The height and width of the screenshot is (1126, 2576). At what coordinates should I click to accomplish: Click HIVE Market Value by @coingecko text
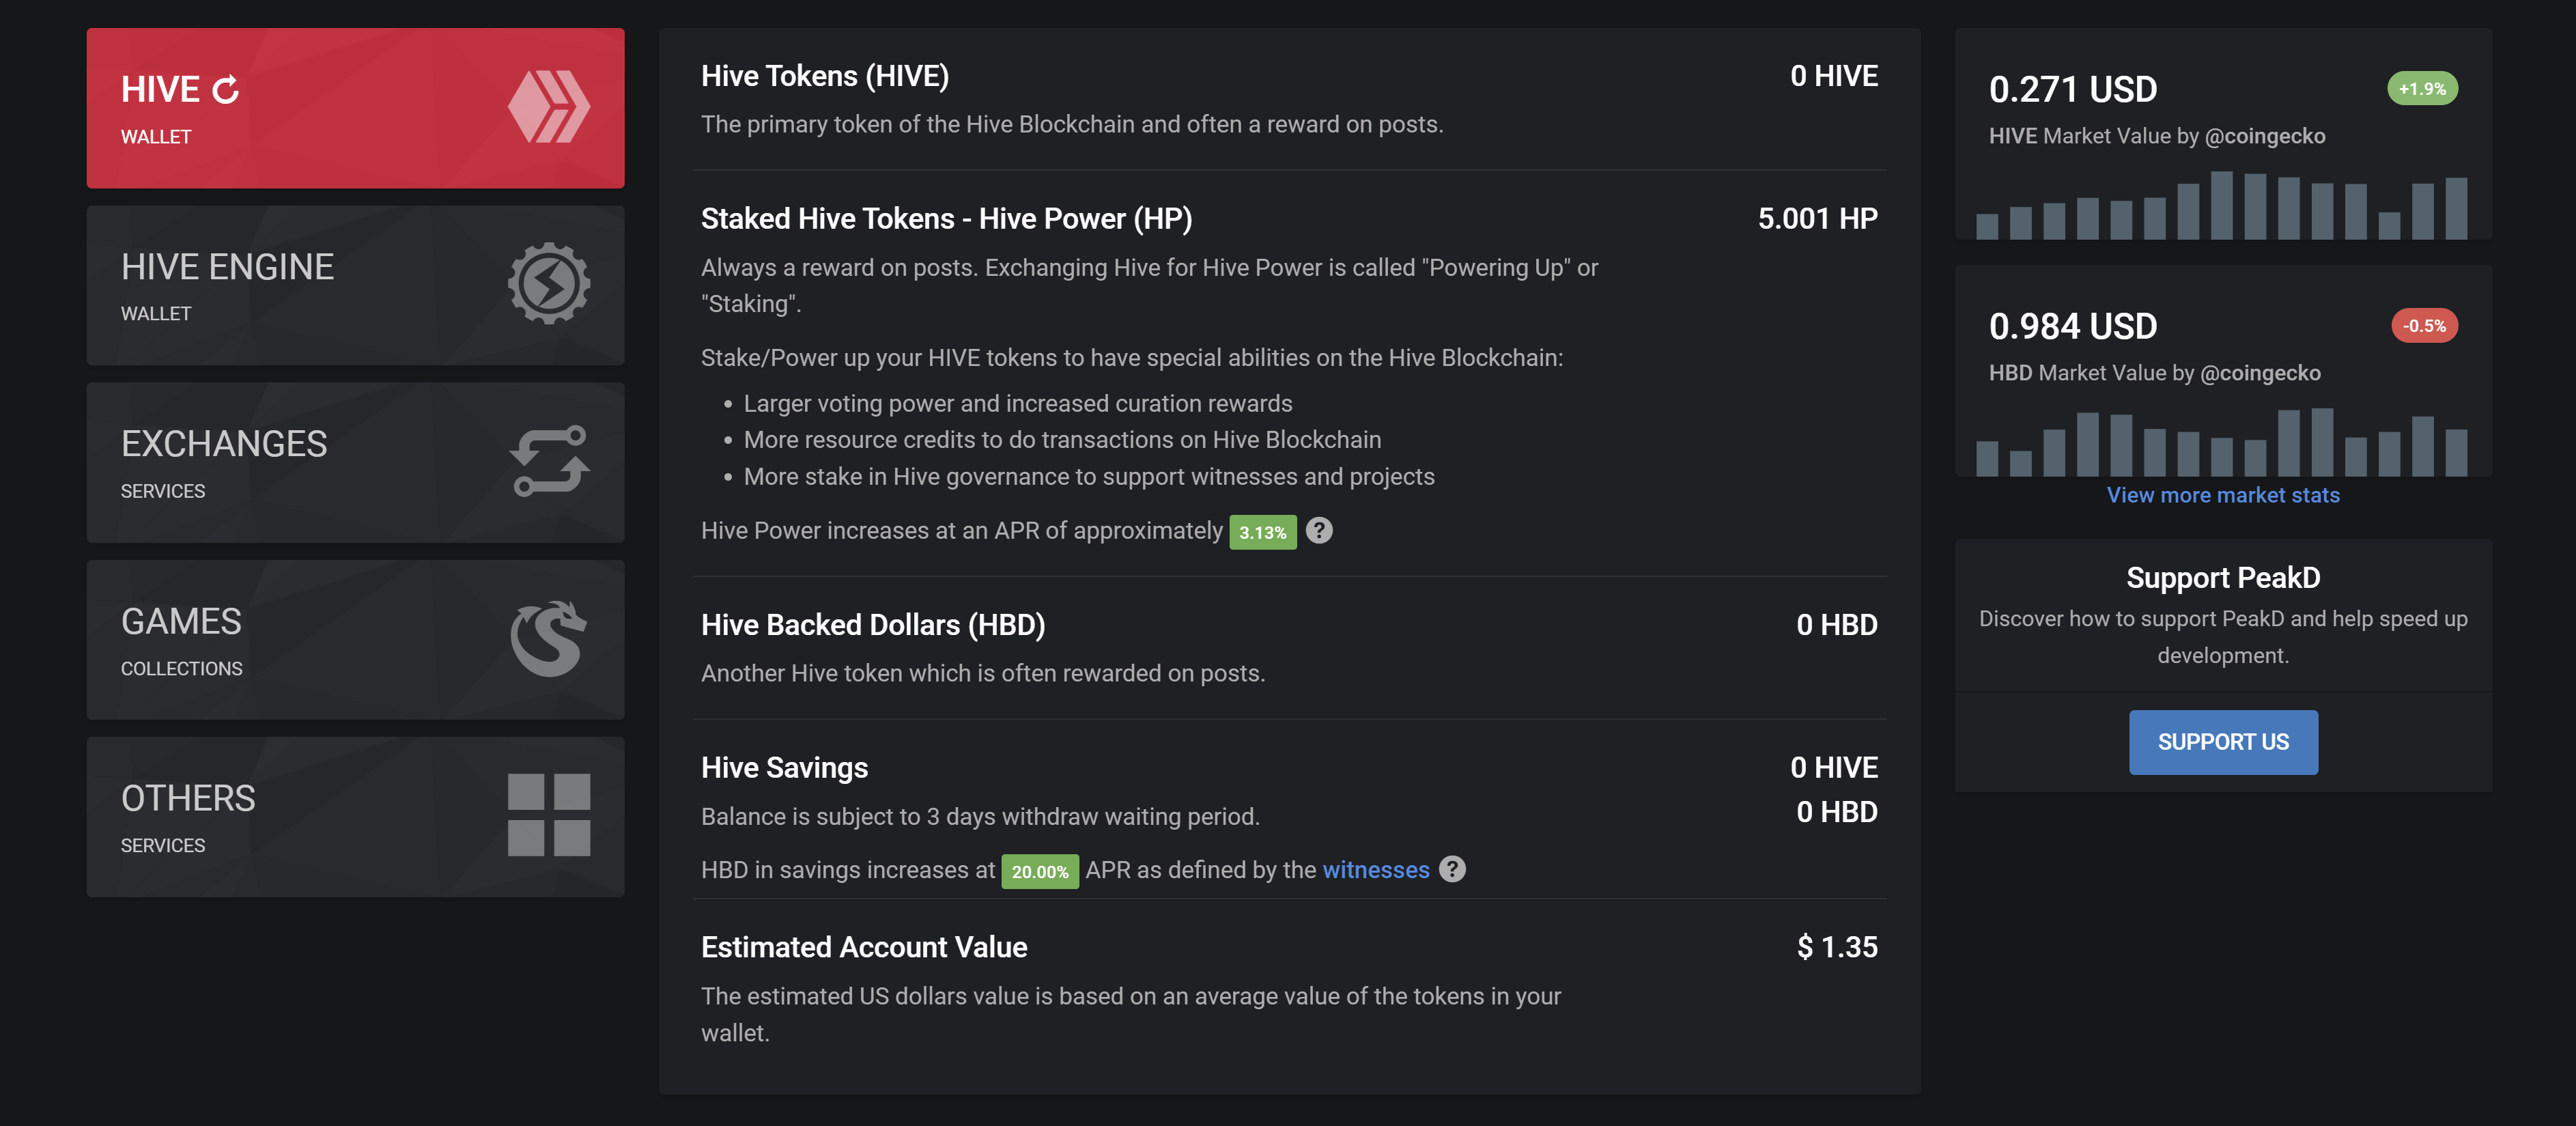pyautogui.click(x=2157, y=136)
